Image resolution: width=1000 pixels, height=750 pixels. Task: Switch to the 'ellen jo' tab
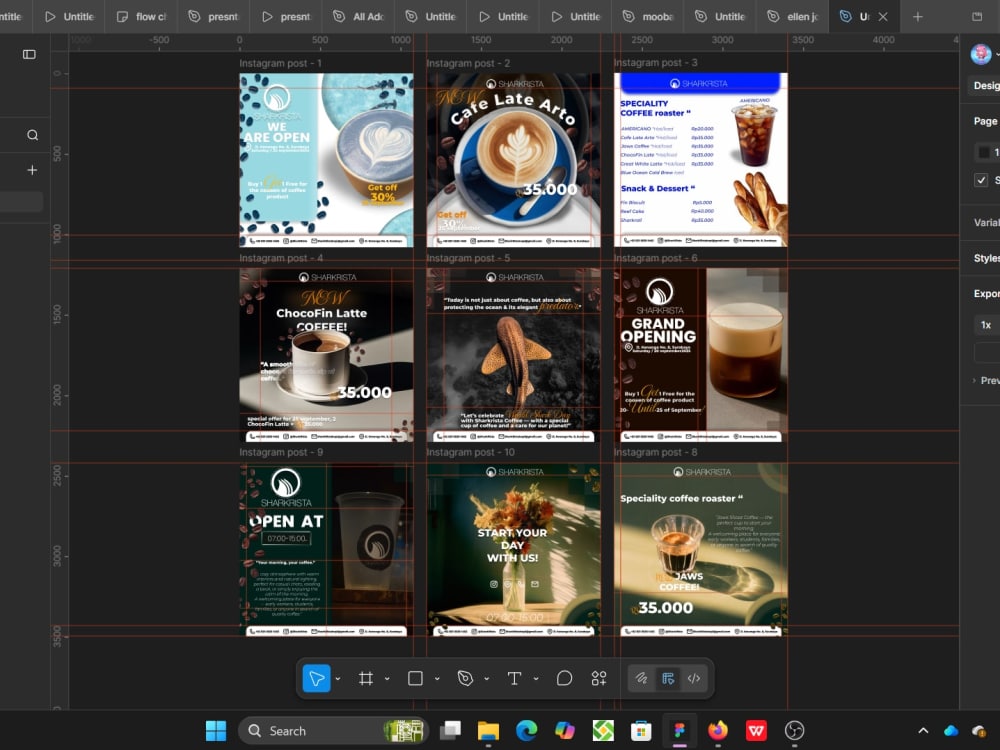point(794,17)
